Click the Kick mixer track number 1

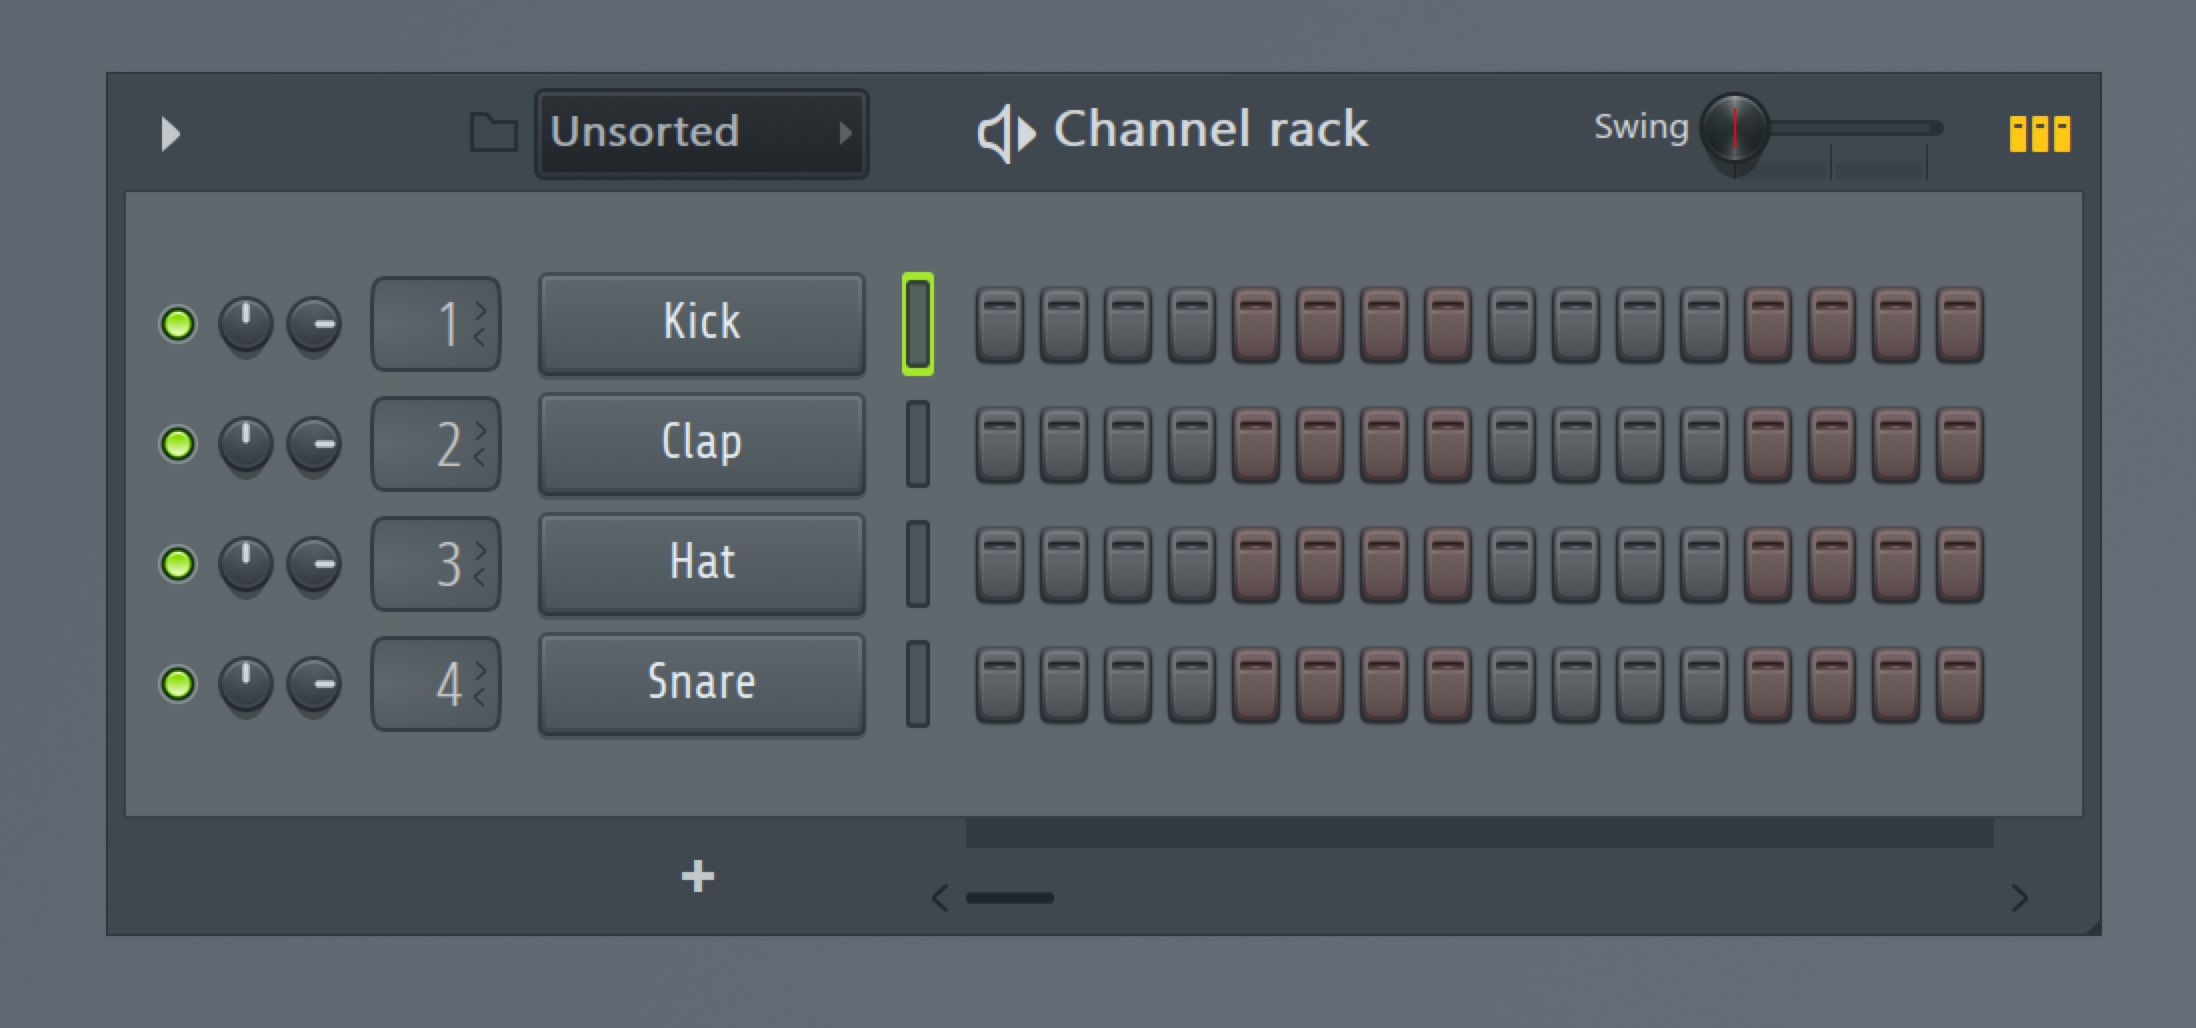tap(436, 324)
